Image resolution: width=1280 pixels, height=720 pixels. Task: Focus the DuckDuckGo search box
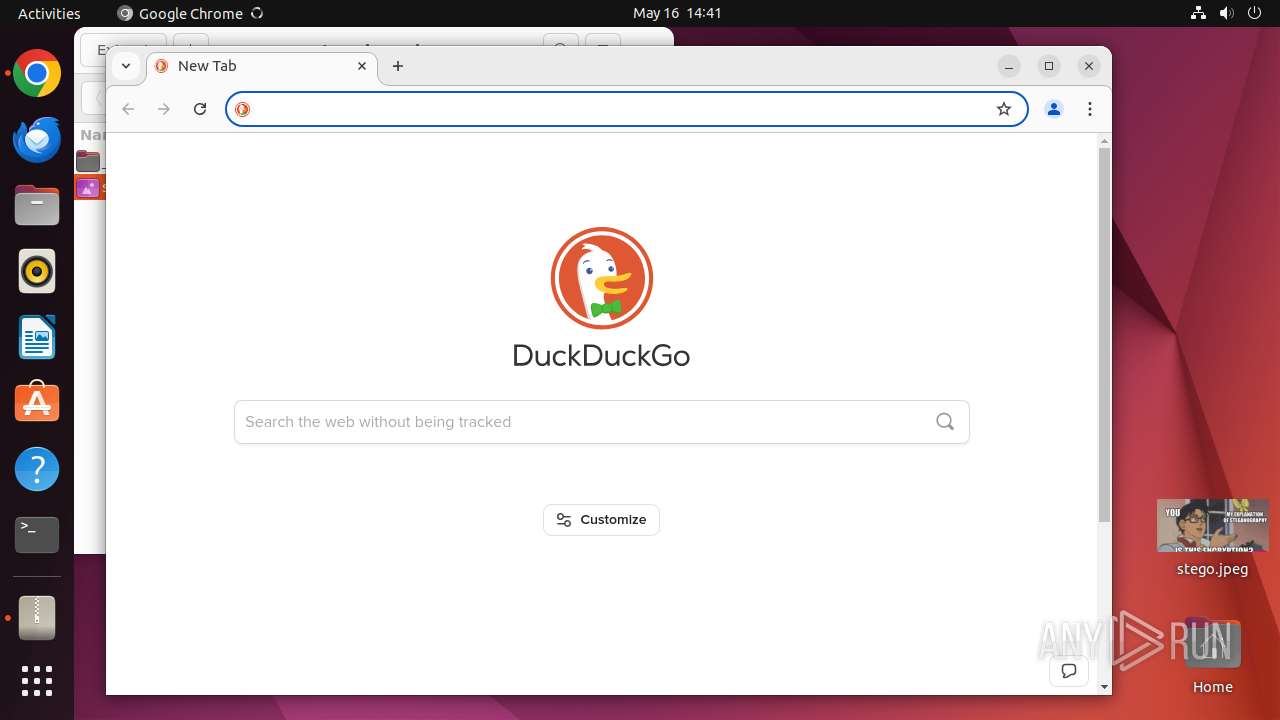point(602,422)
